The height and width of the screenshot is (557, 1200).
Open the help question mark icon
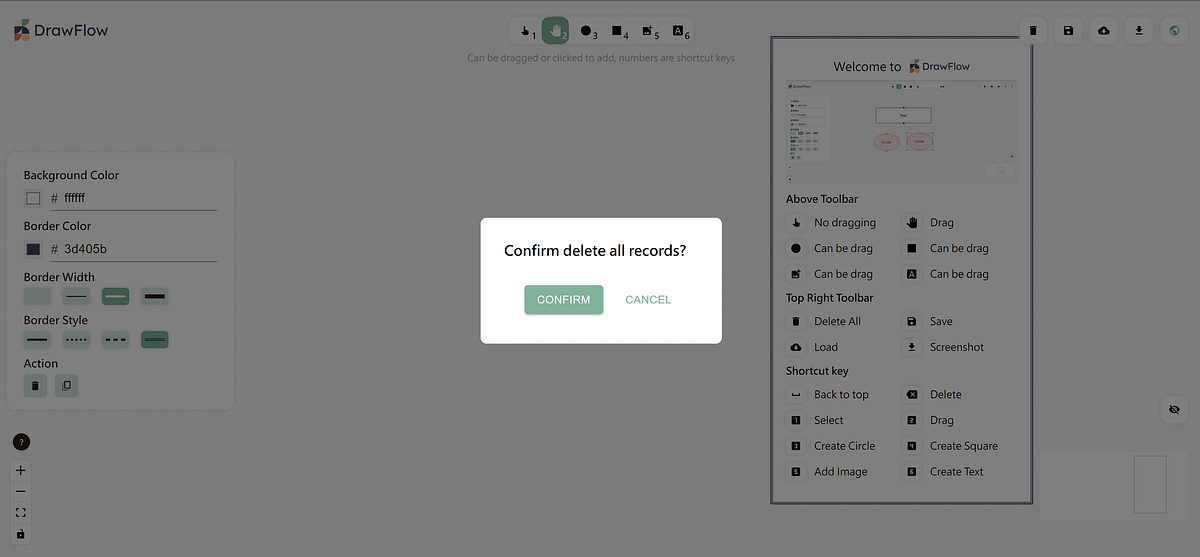click(x=21, y=441)
